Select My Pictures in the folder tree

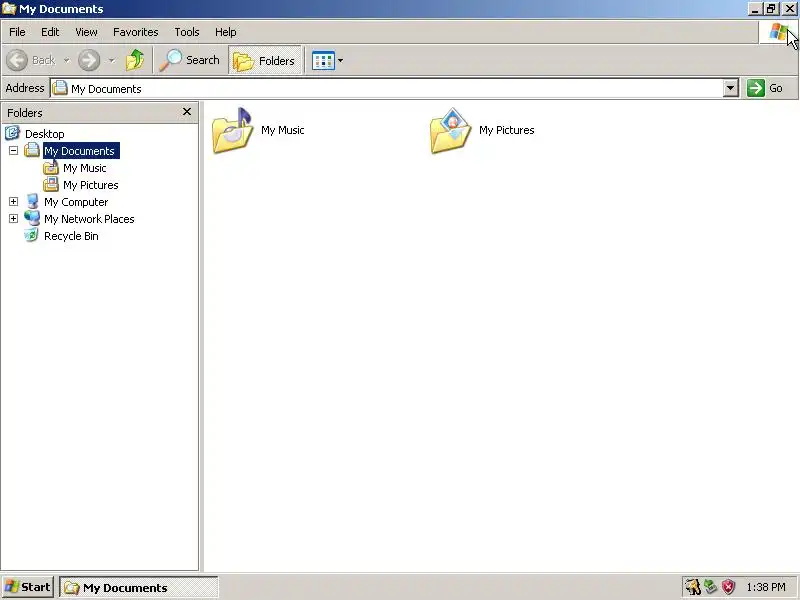click(x=91, y=185)
